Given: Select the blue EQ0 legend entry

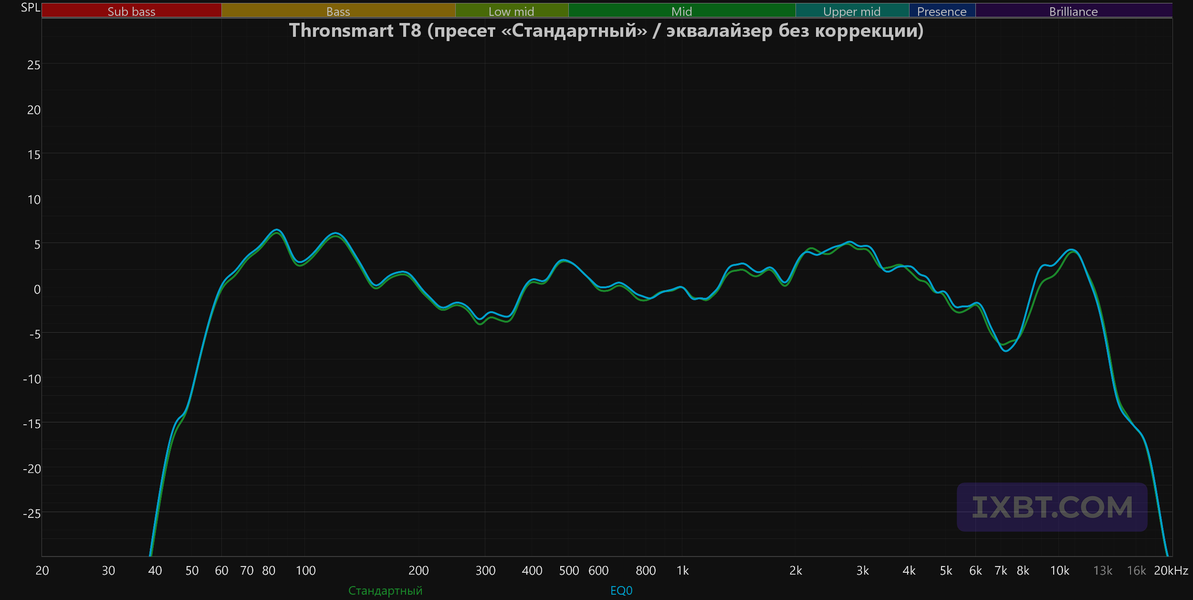Looking at the screenshot, I should (622, 591).
